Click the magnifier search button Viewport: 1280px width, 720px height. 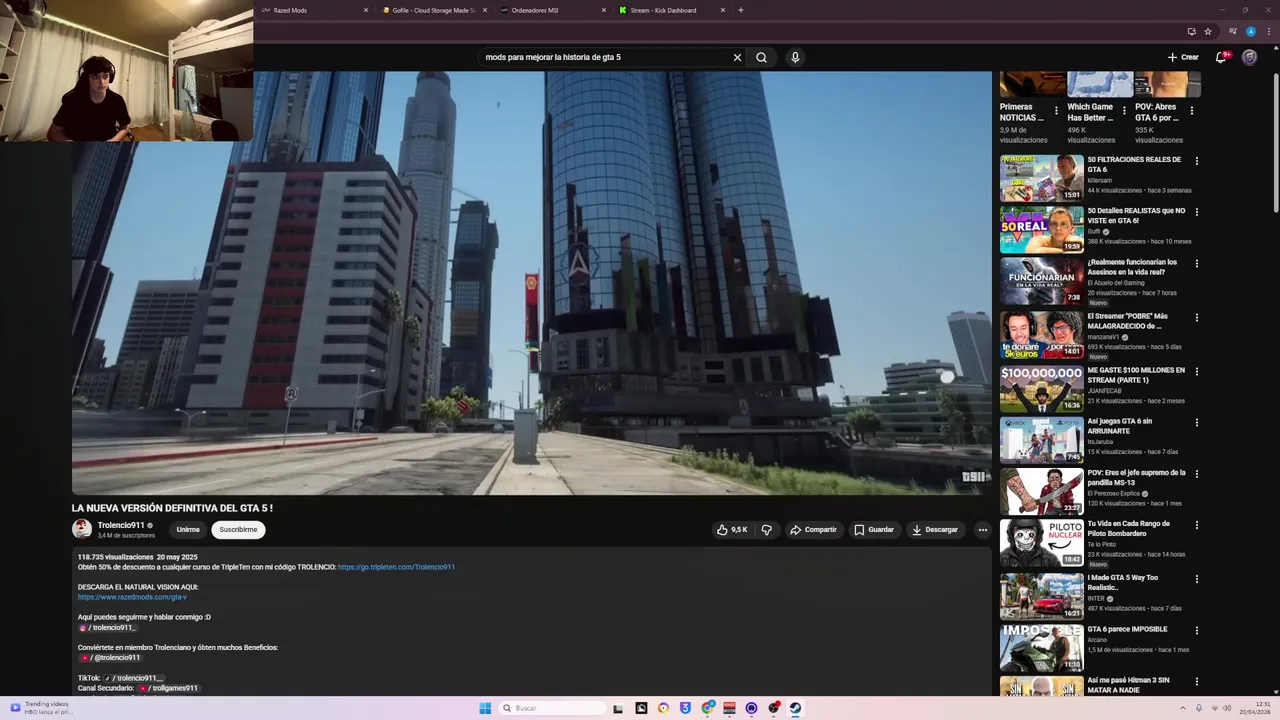pos(761,57)
